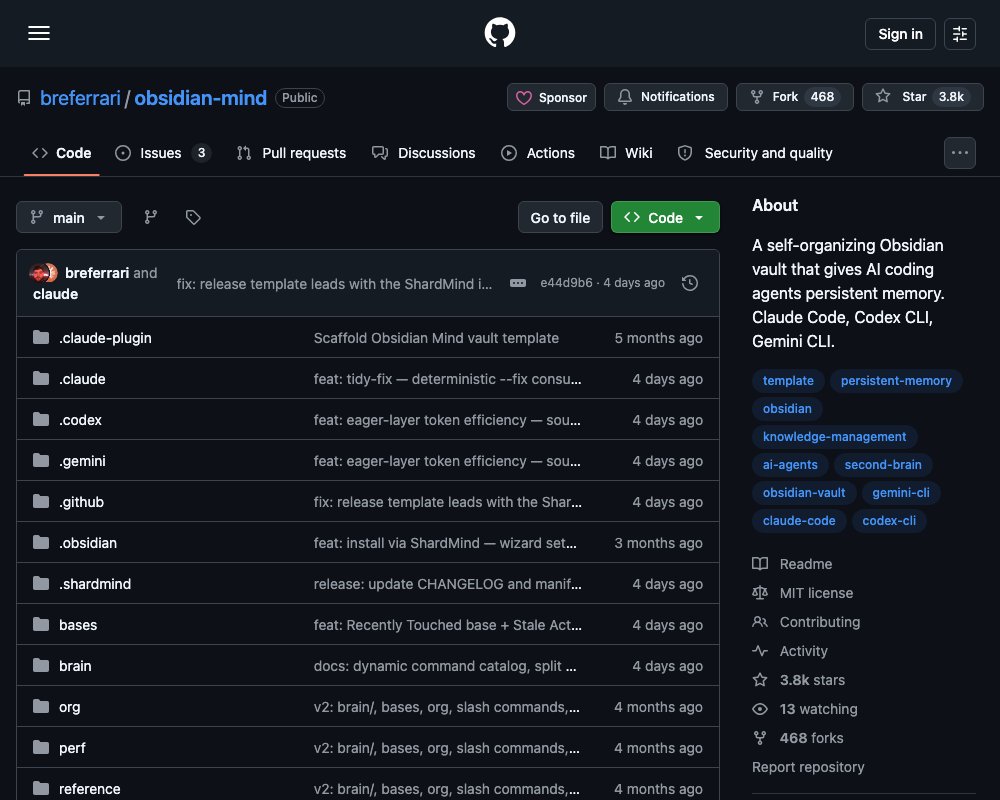Open the .codex folder
Viewport: 1000px width, 800px height.
click(x=80, y=420)
